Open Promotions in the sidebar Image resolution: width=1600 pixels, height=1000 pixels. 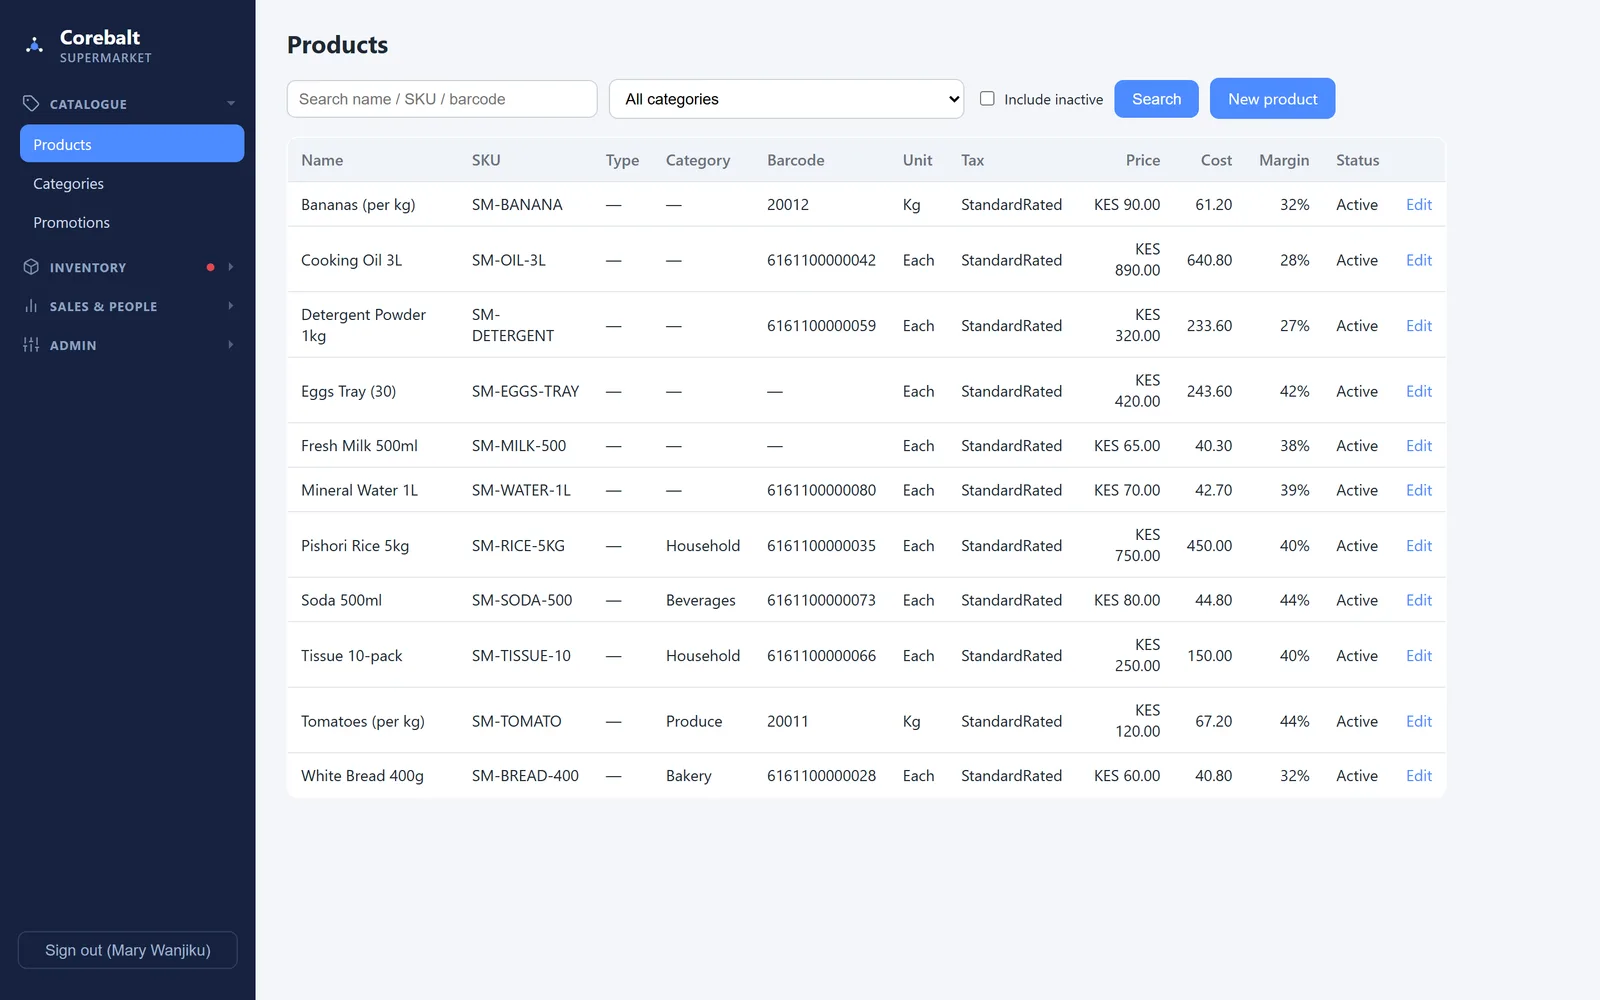coord(132,223)
